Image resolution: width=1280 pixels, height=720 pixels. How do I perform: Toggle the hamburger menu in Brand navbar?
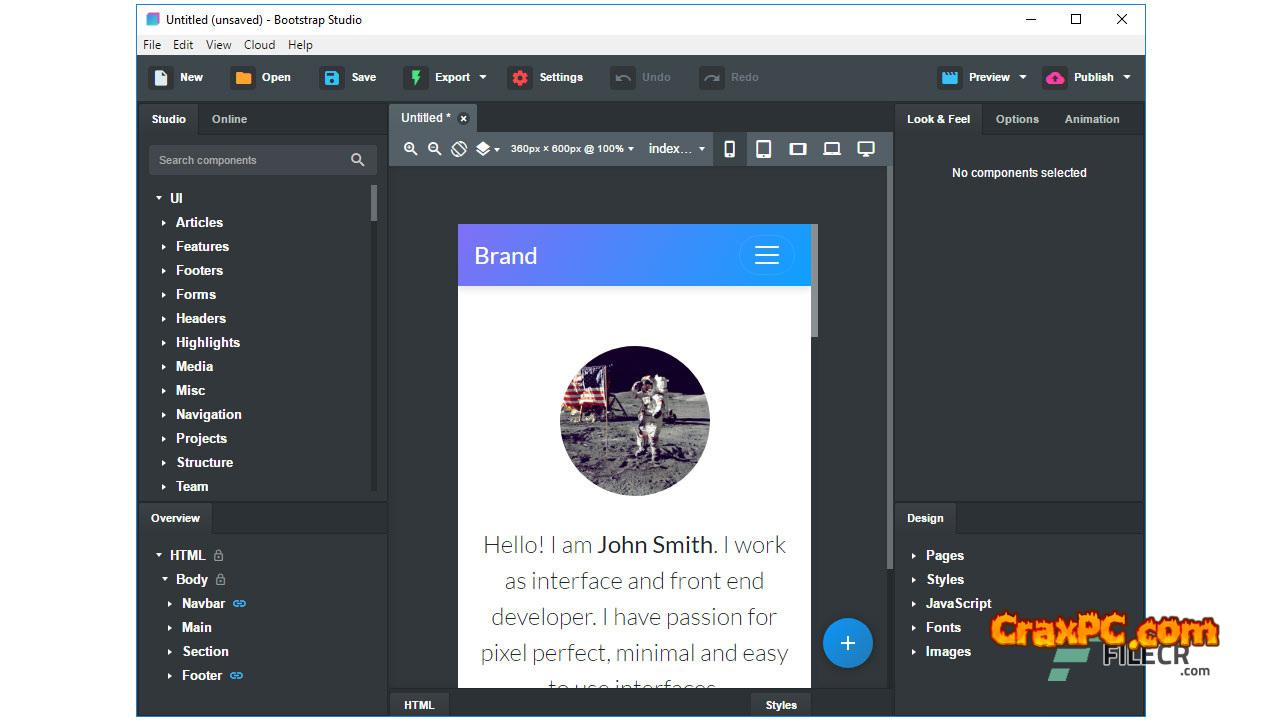(766, 256)
